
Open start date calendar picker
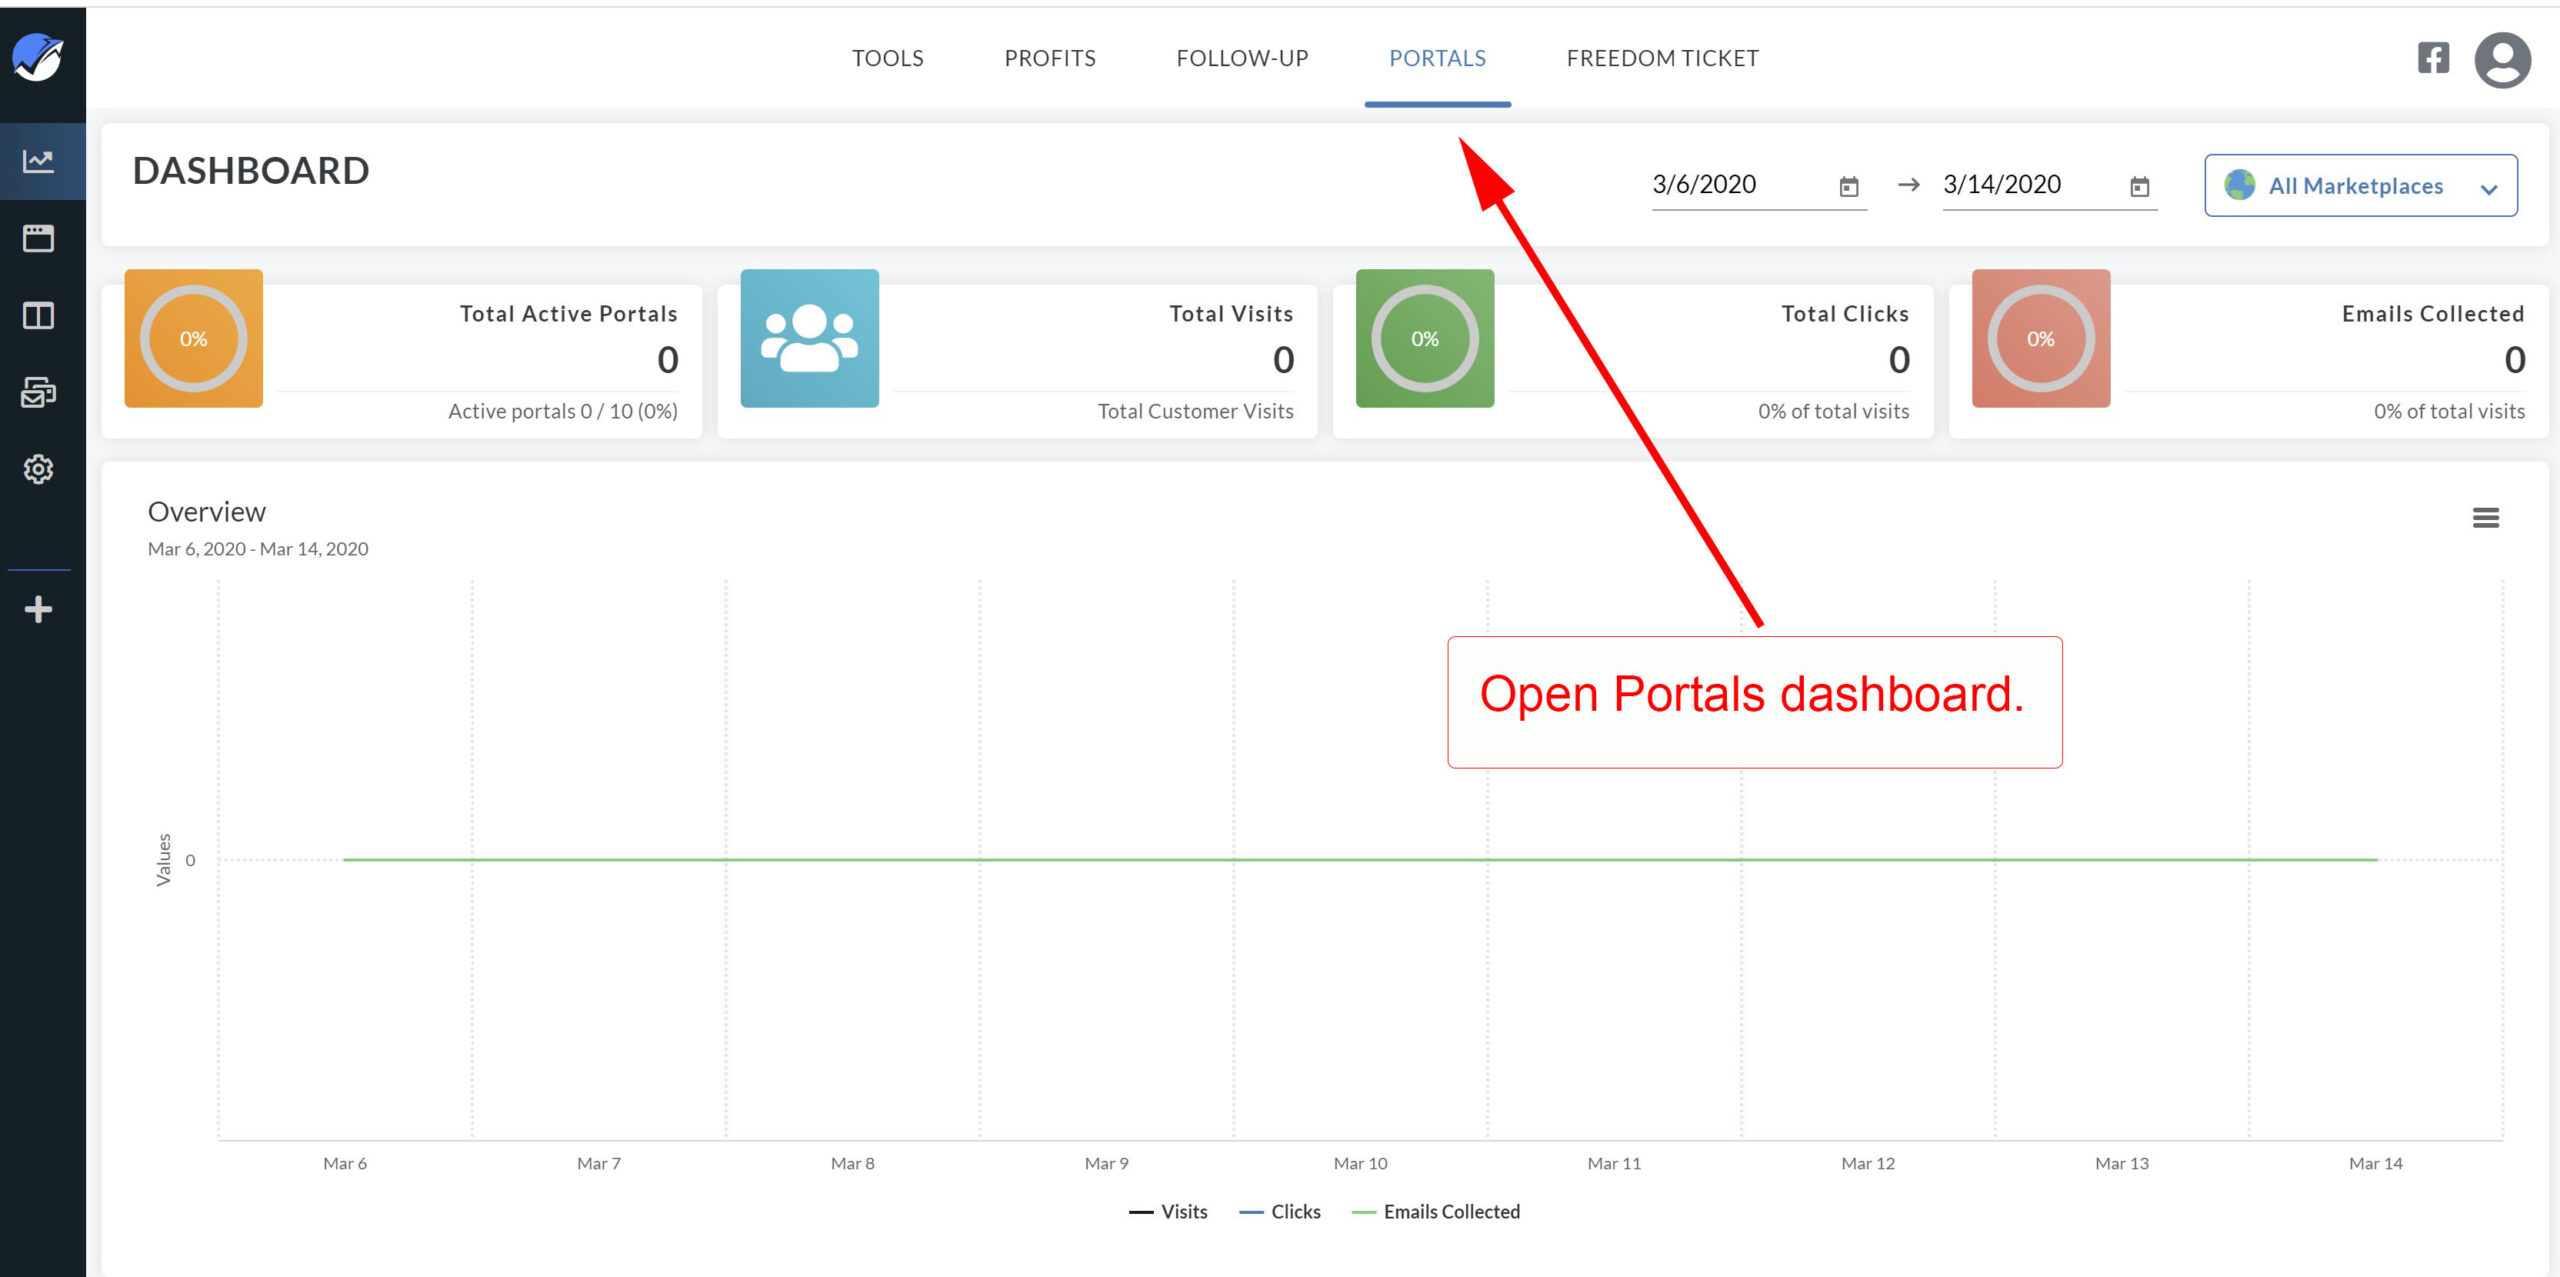(x=1847, y=185)
